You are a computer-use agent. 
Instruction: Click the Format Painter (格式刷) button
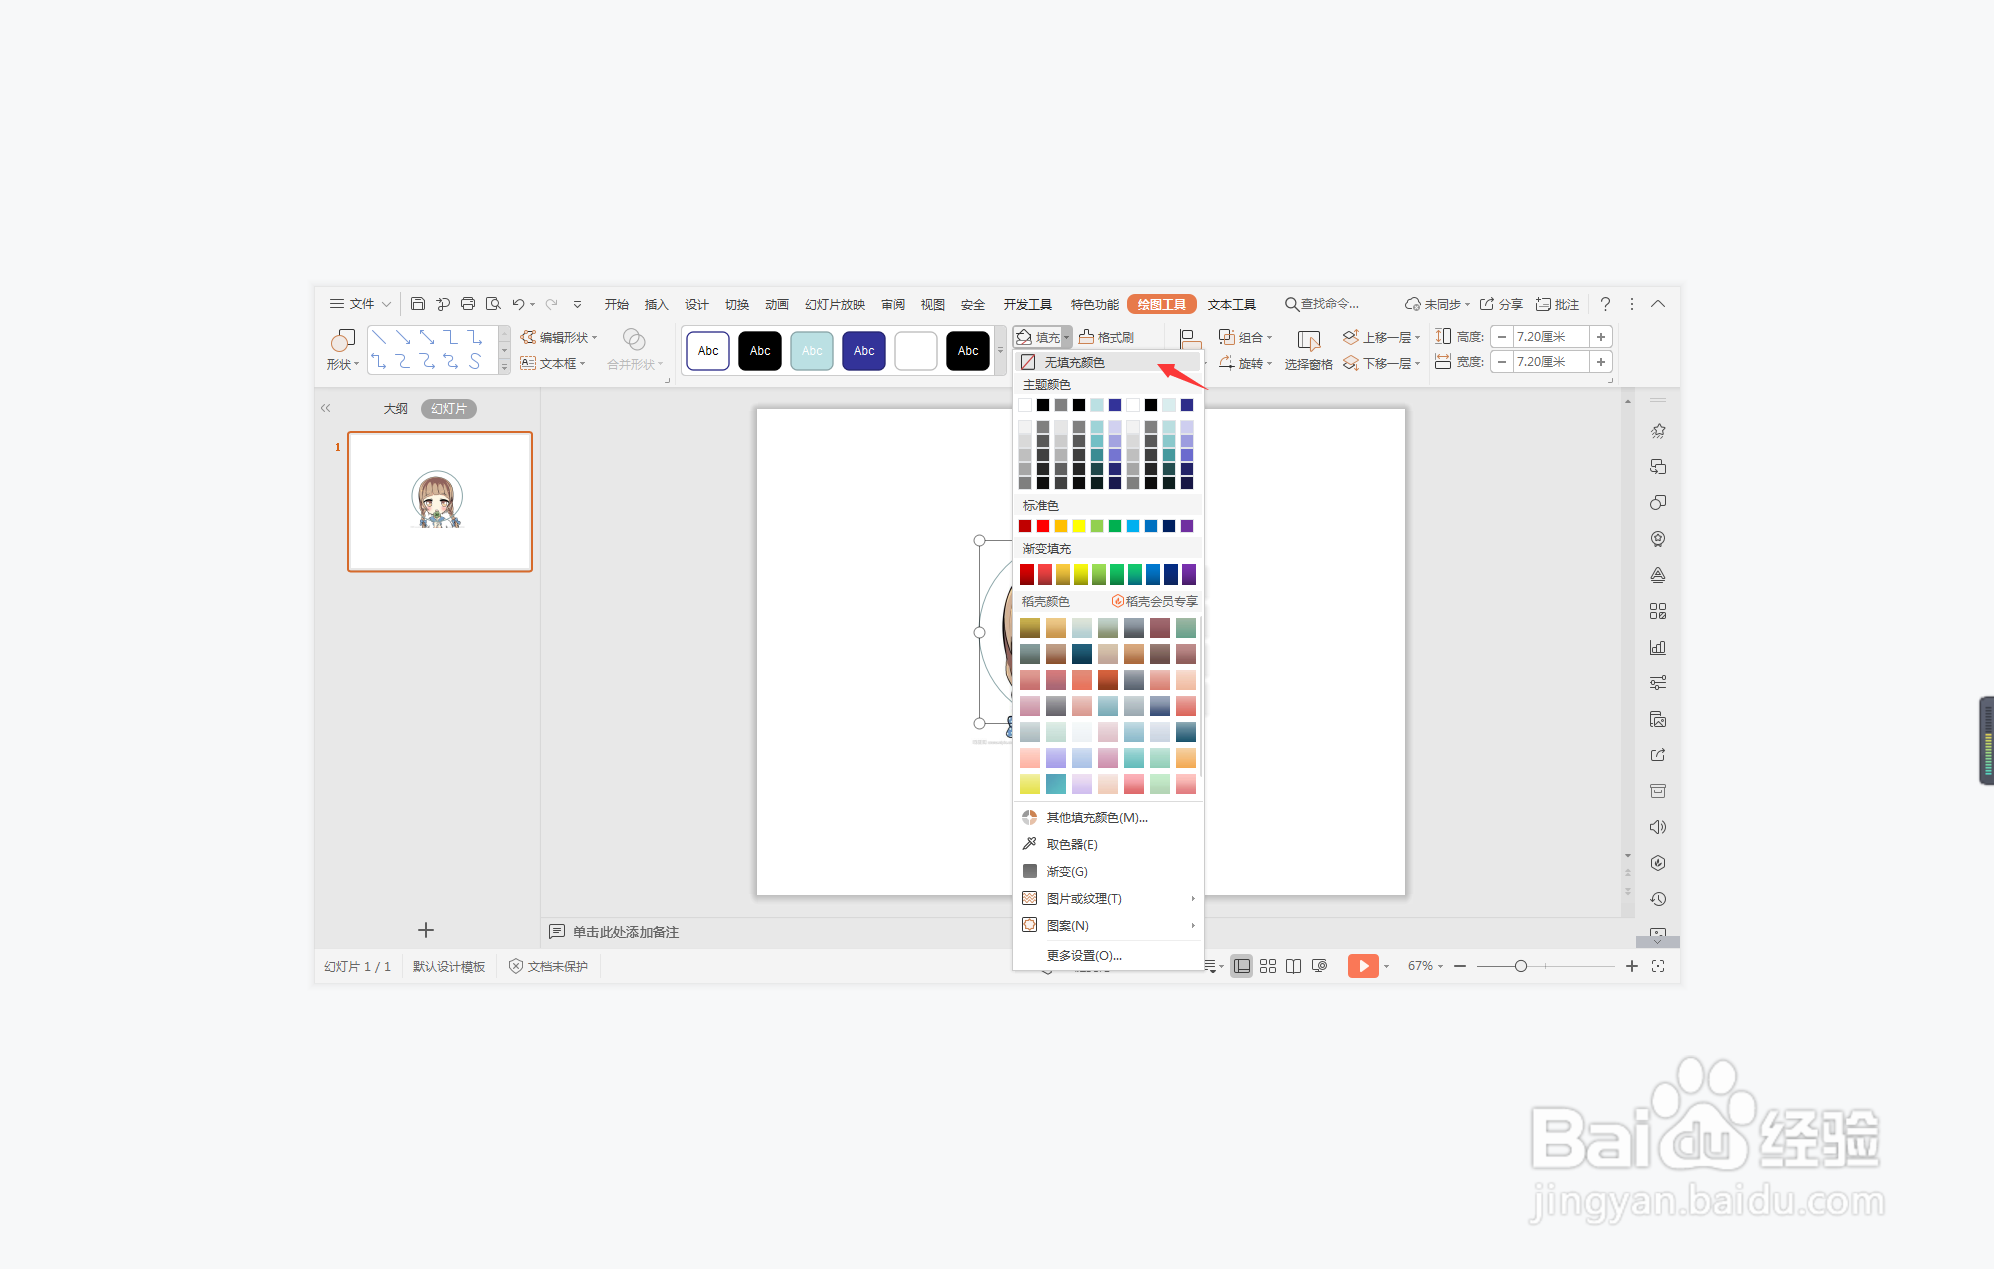tap(1107, 337)
